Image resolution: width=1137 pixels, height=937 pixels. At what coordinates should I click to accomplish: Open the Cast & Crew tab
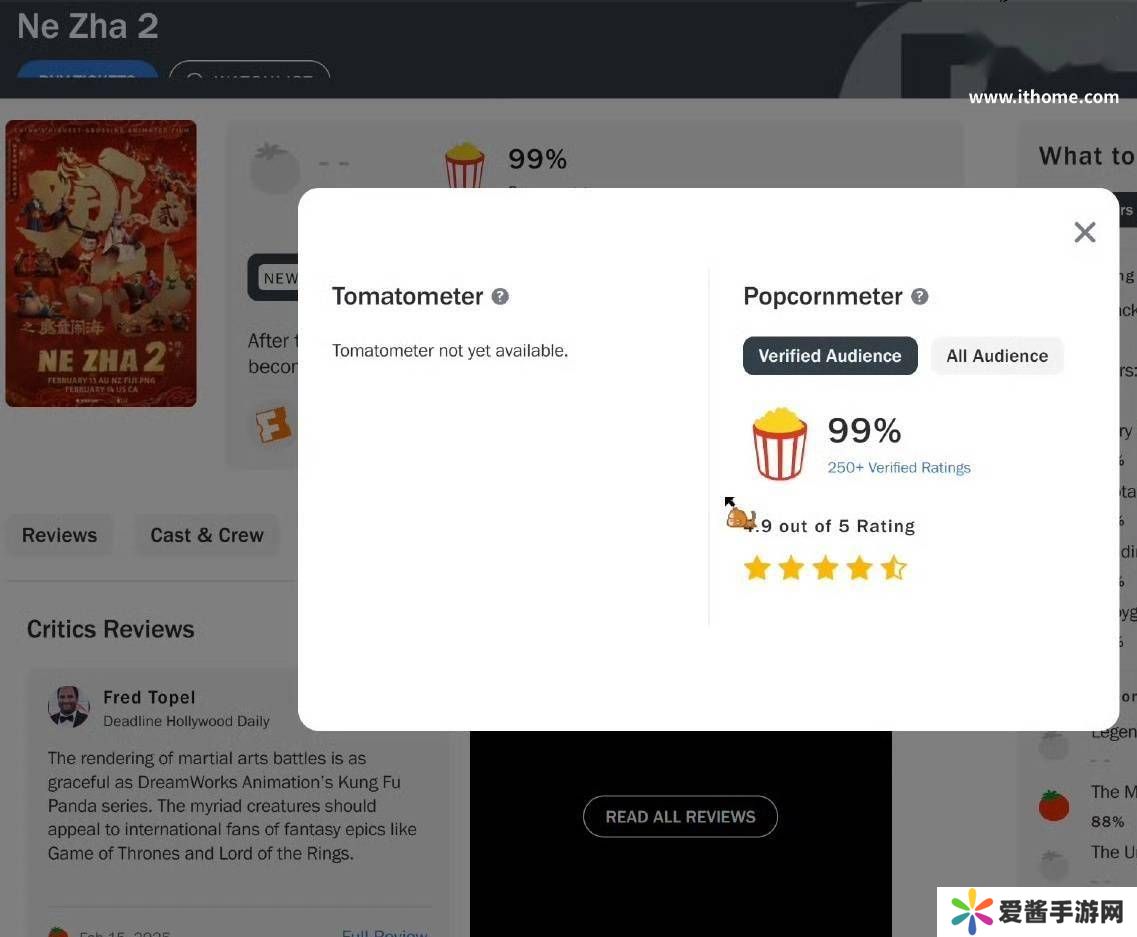[207, 535]
